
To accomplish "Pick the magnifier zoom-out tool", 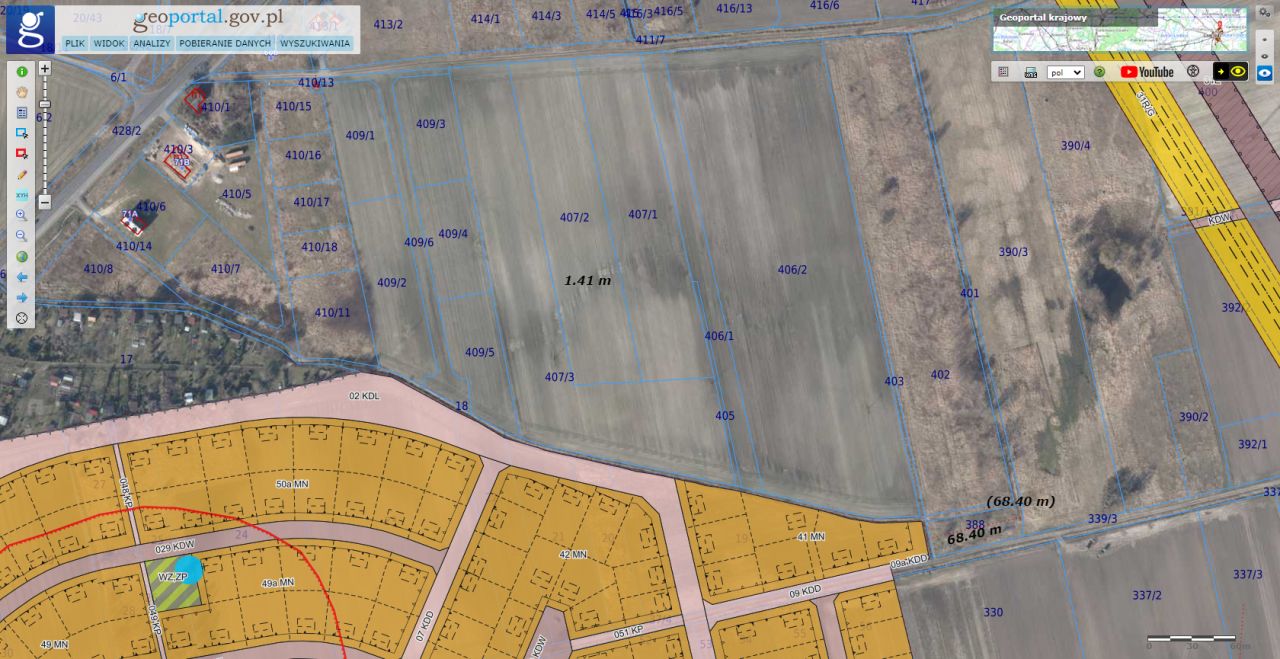I will [21, 236].
